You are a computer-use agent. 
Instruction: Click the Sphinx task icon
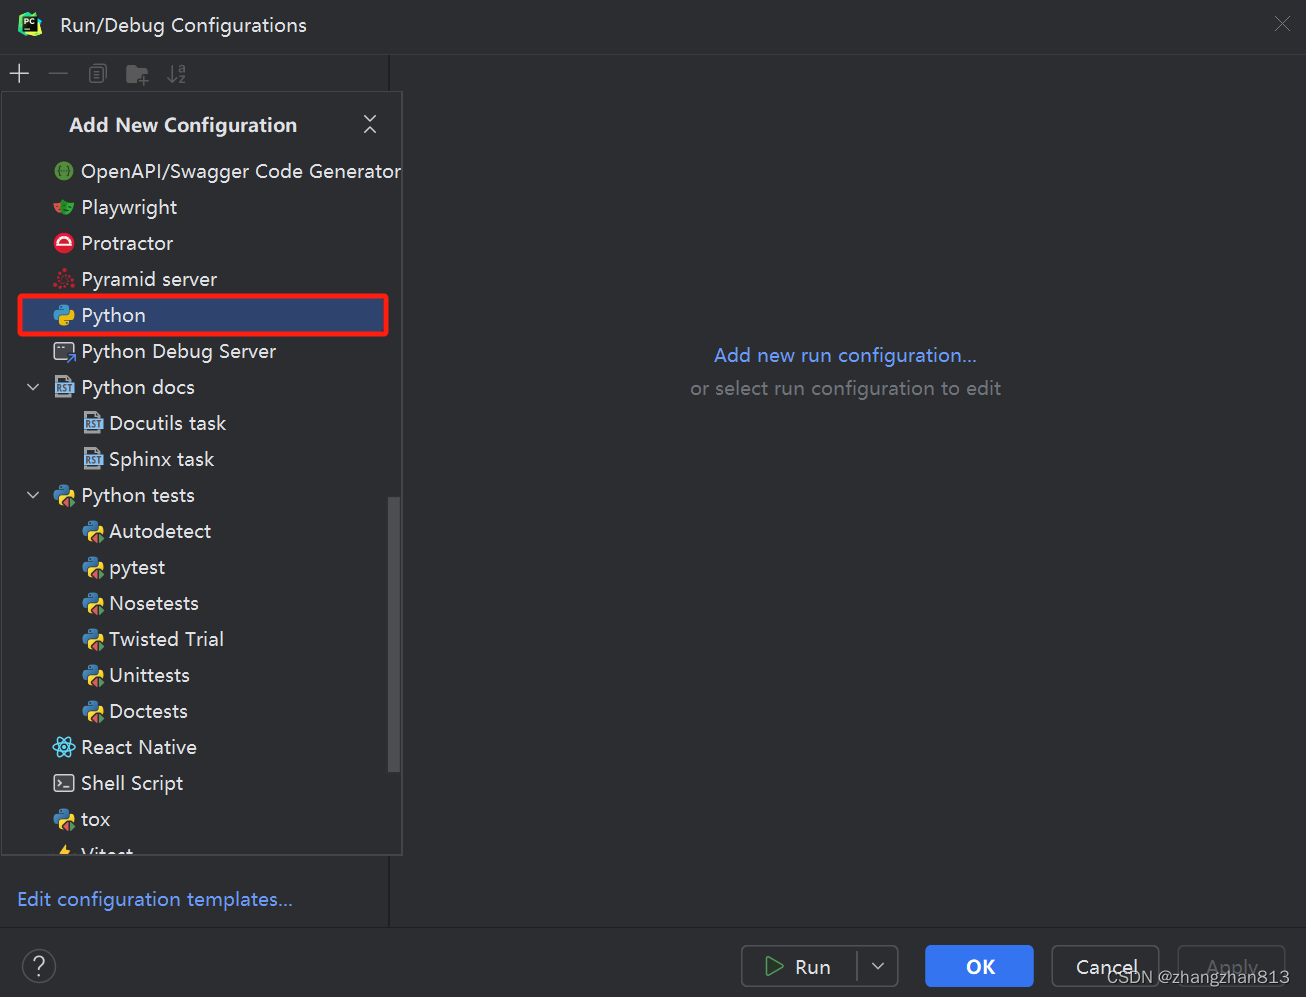coord(93,459)
